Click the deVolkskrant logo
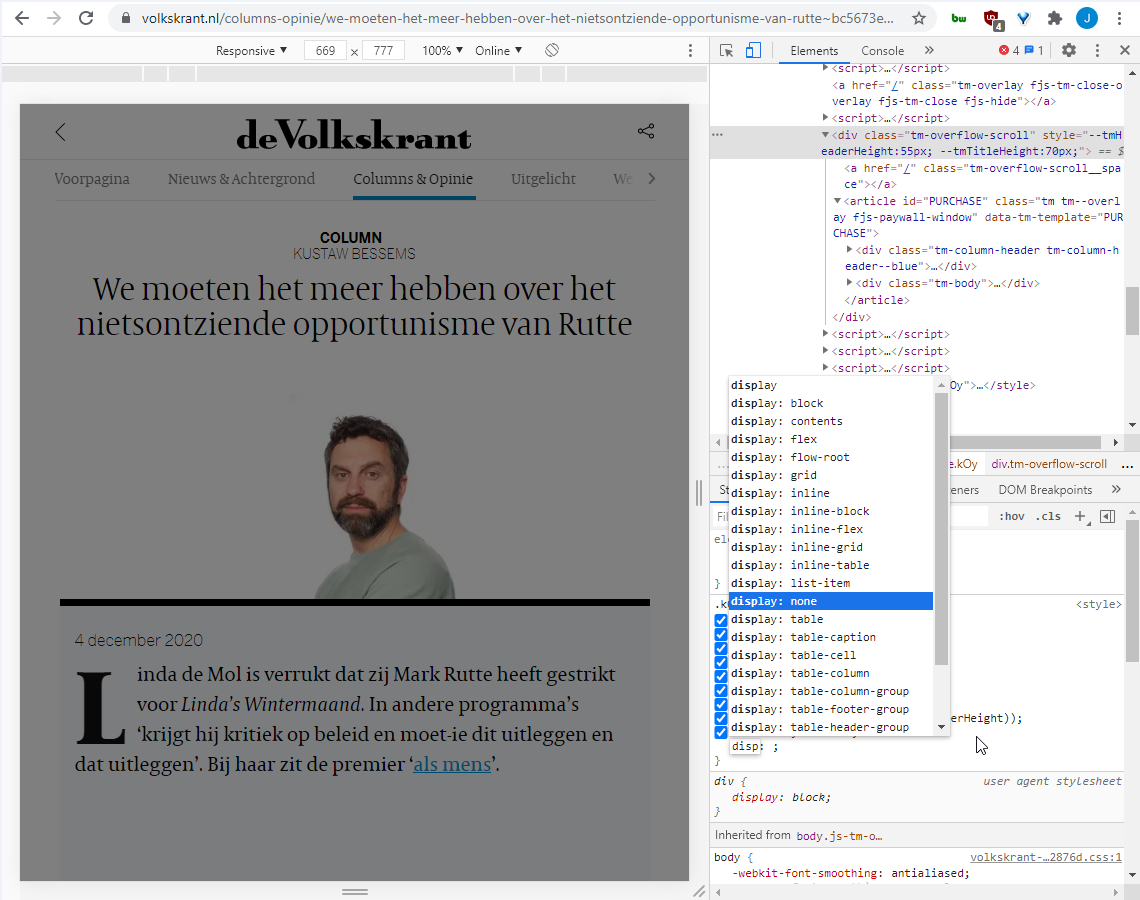The height and width of the screenshot is (900, 1140). coord(354,134)
